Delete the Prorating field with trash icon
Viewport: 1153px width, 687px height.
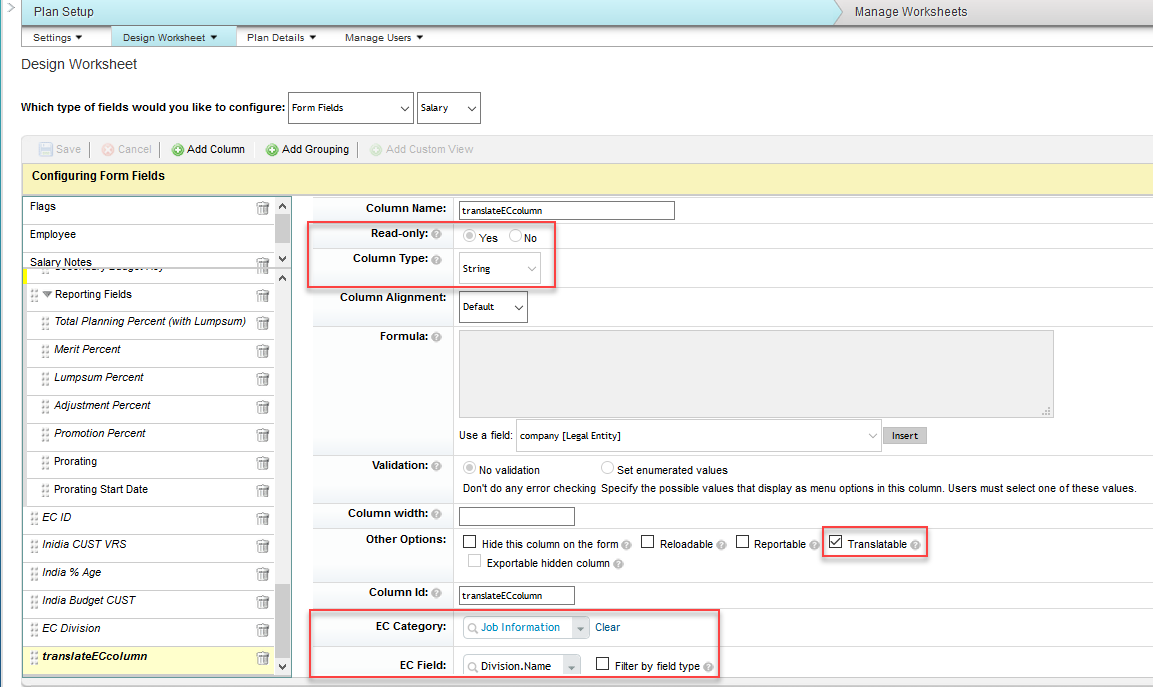coord(263,463)
